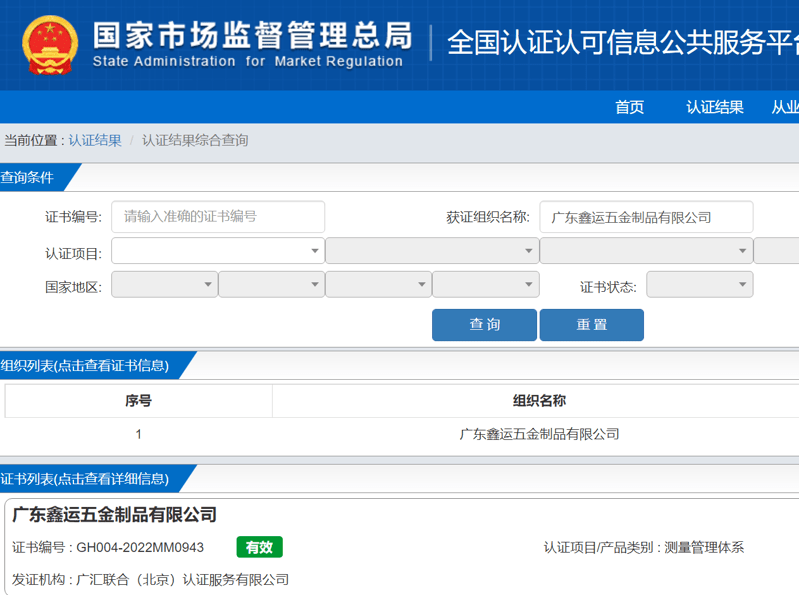Focus the 证书编号 input field
799x595 pixels.
(218, 217)
